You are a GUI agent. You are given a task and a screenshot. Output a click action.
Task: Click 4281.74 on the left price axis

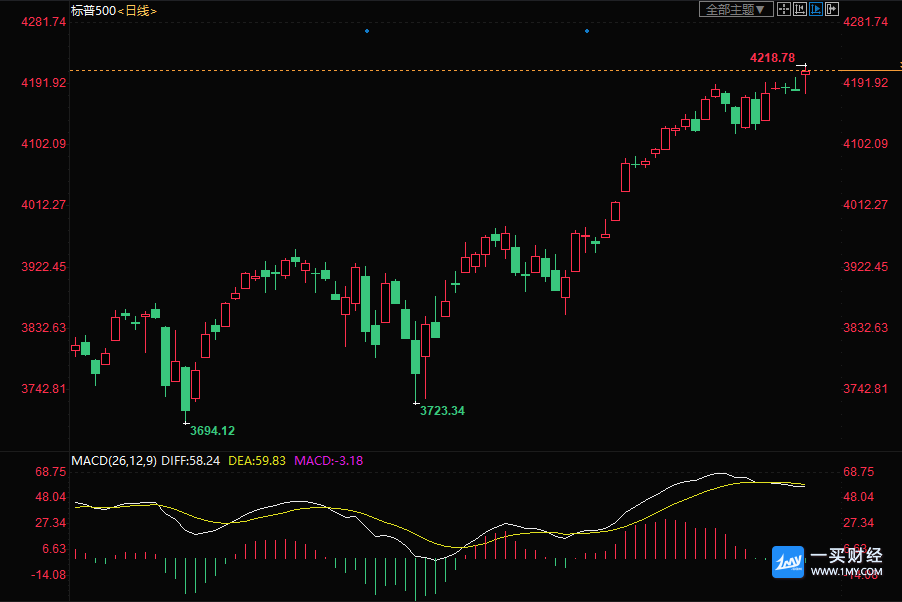[44, 22]
